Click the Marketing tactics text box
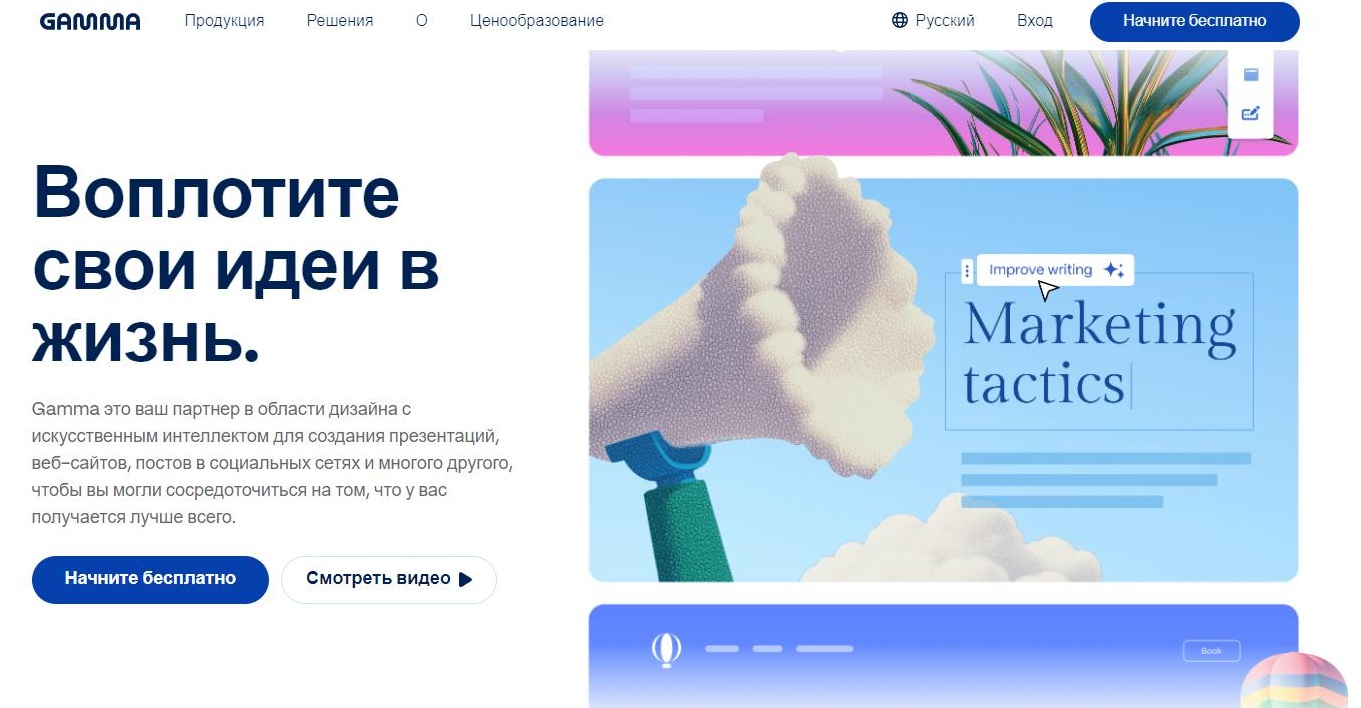This screenshot has width=1361, height=708. click(x=1099, y=352)
